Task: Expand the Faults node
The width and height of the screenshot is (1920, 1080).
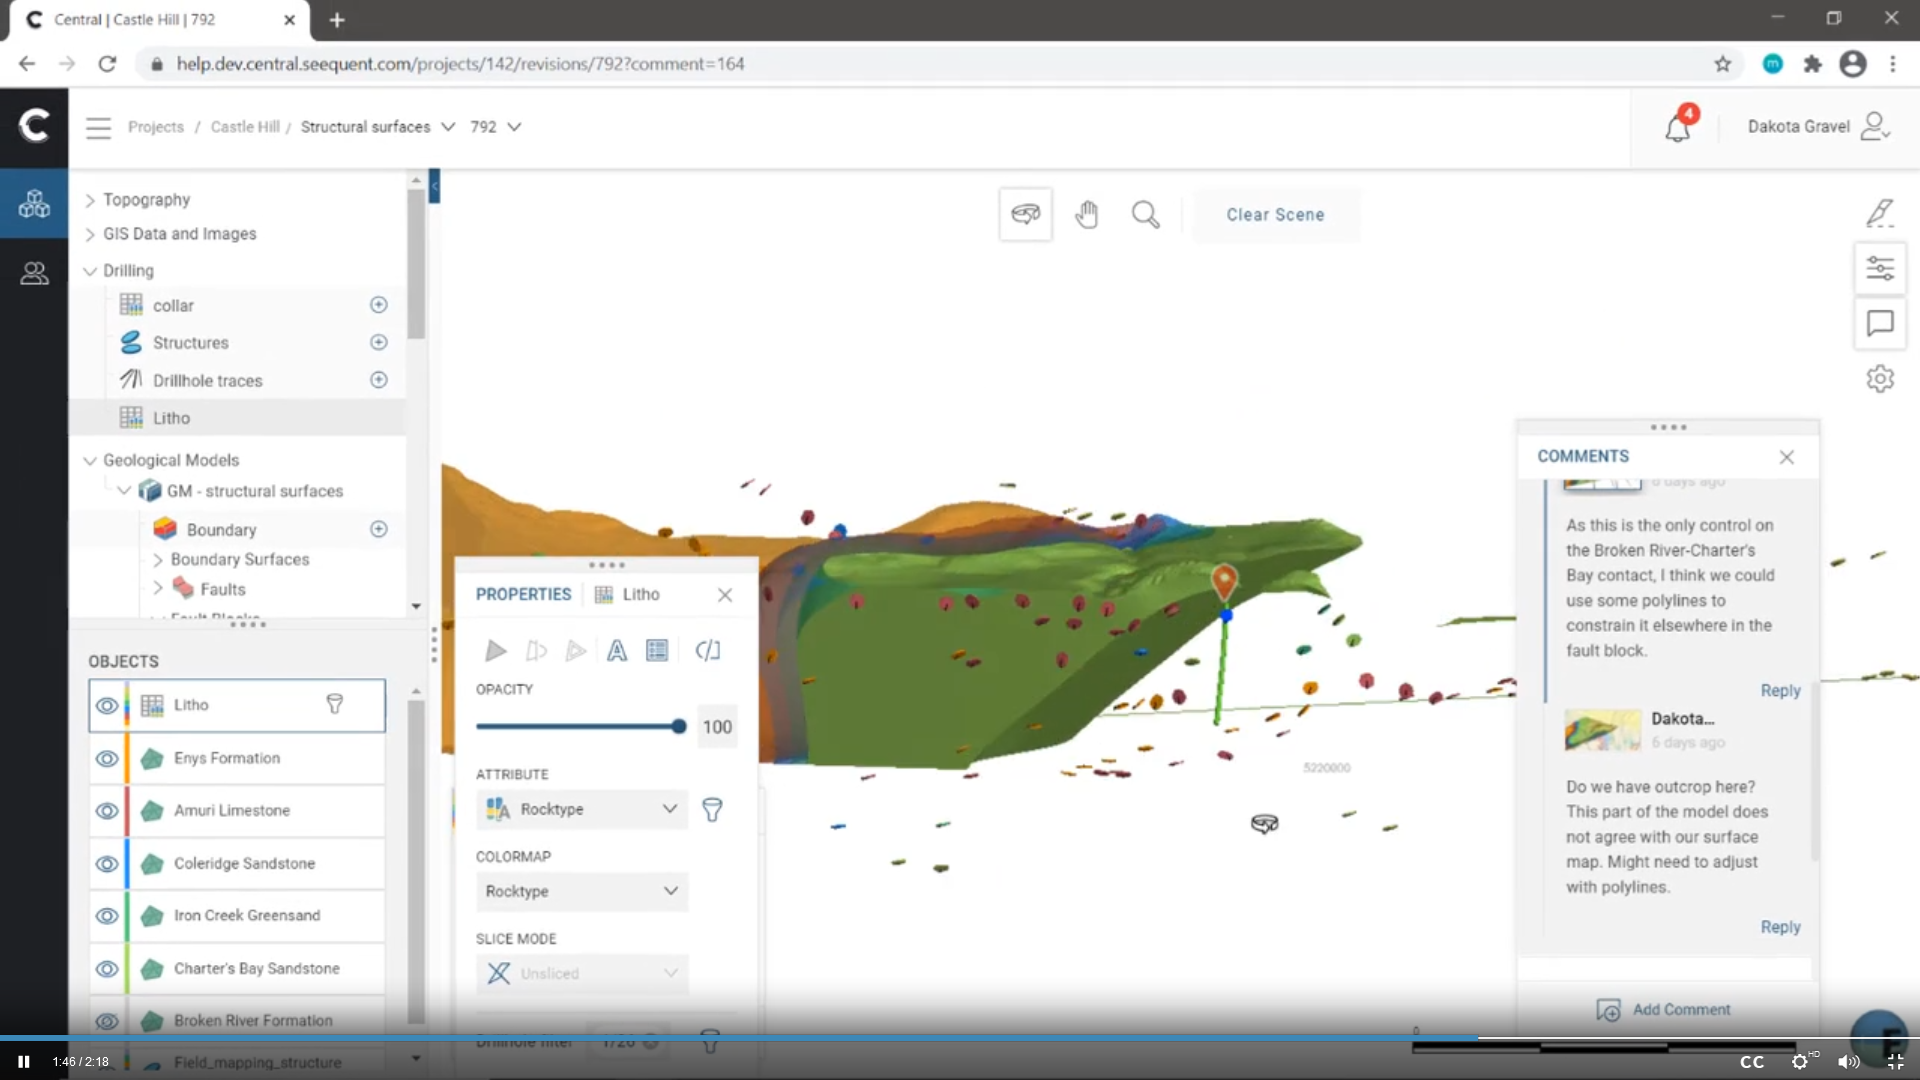Action: (158, 589)
